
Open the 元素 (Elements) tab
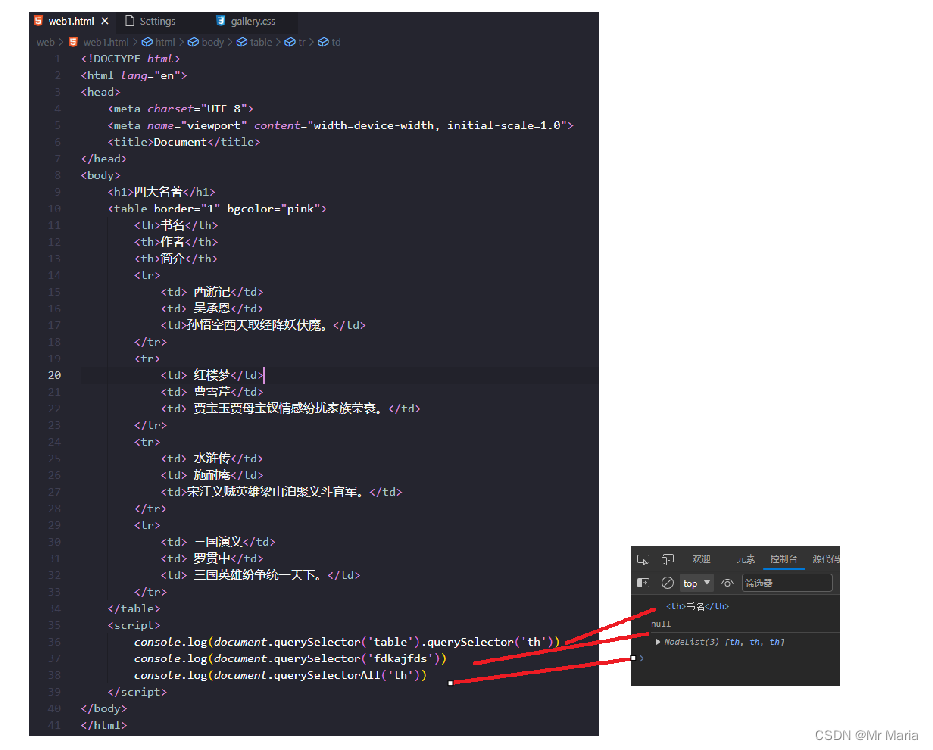point(746,559)
